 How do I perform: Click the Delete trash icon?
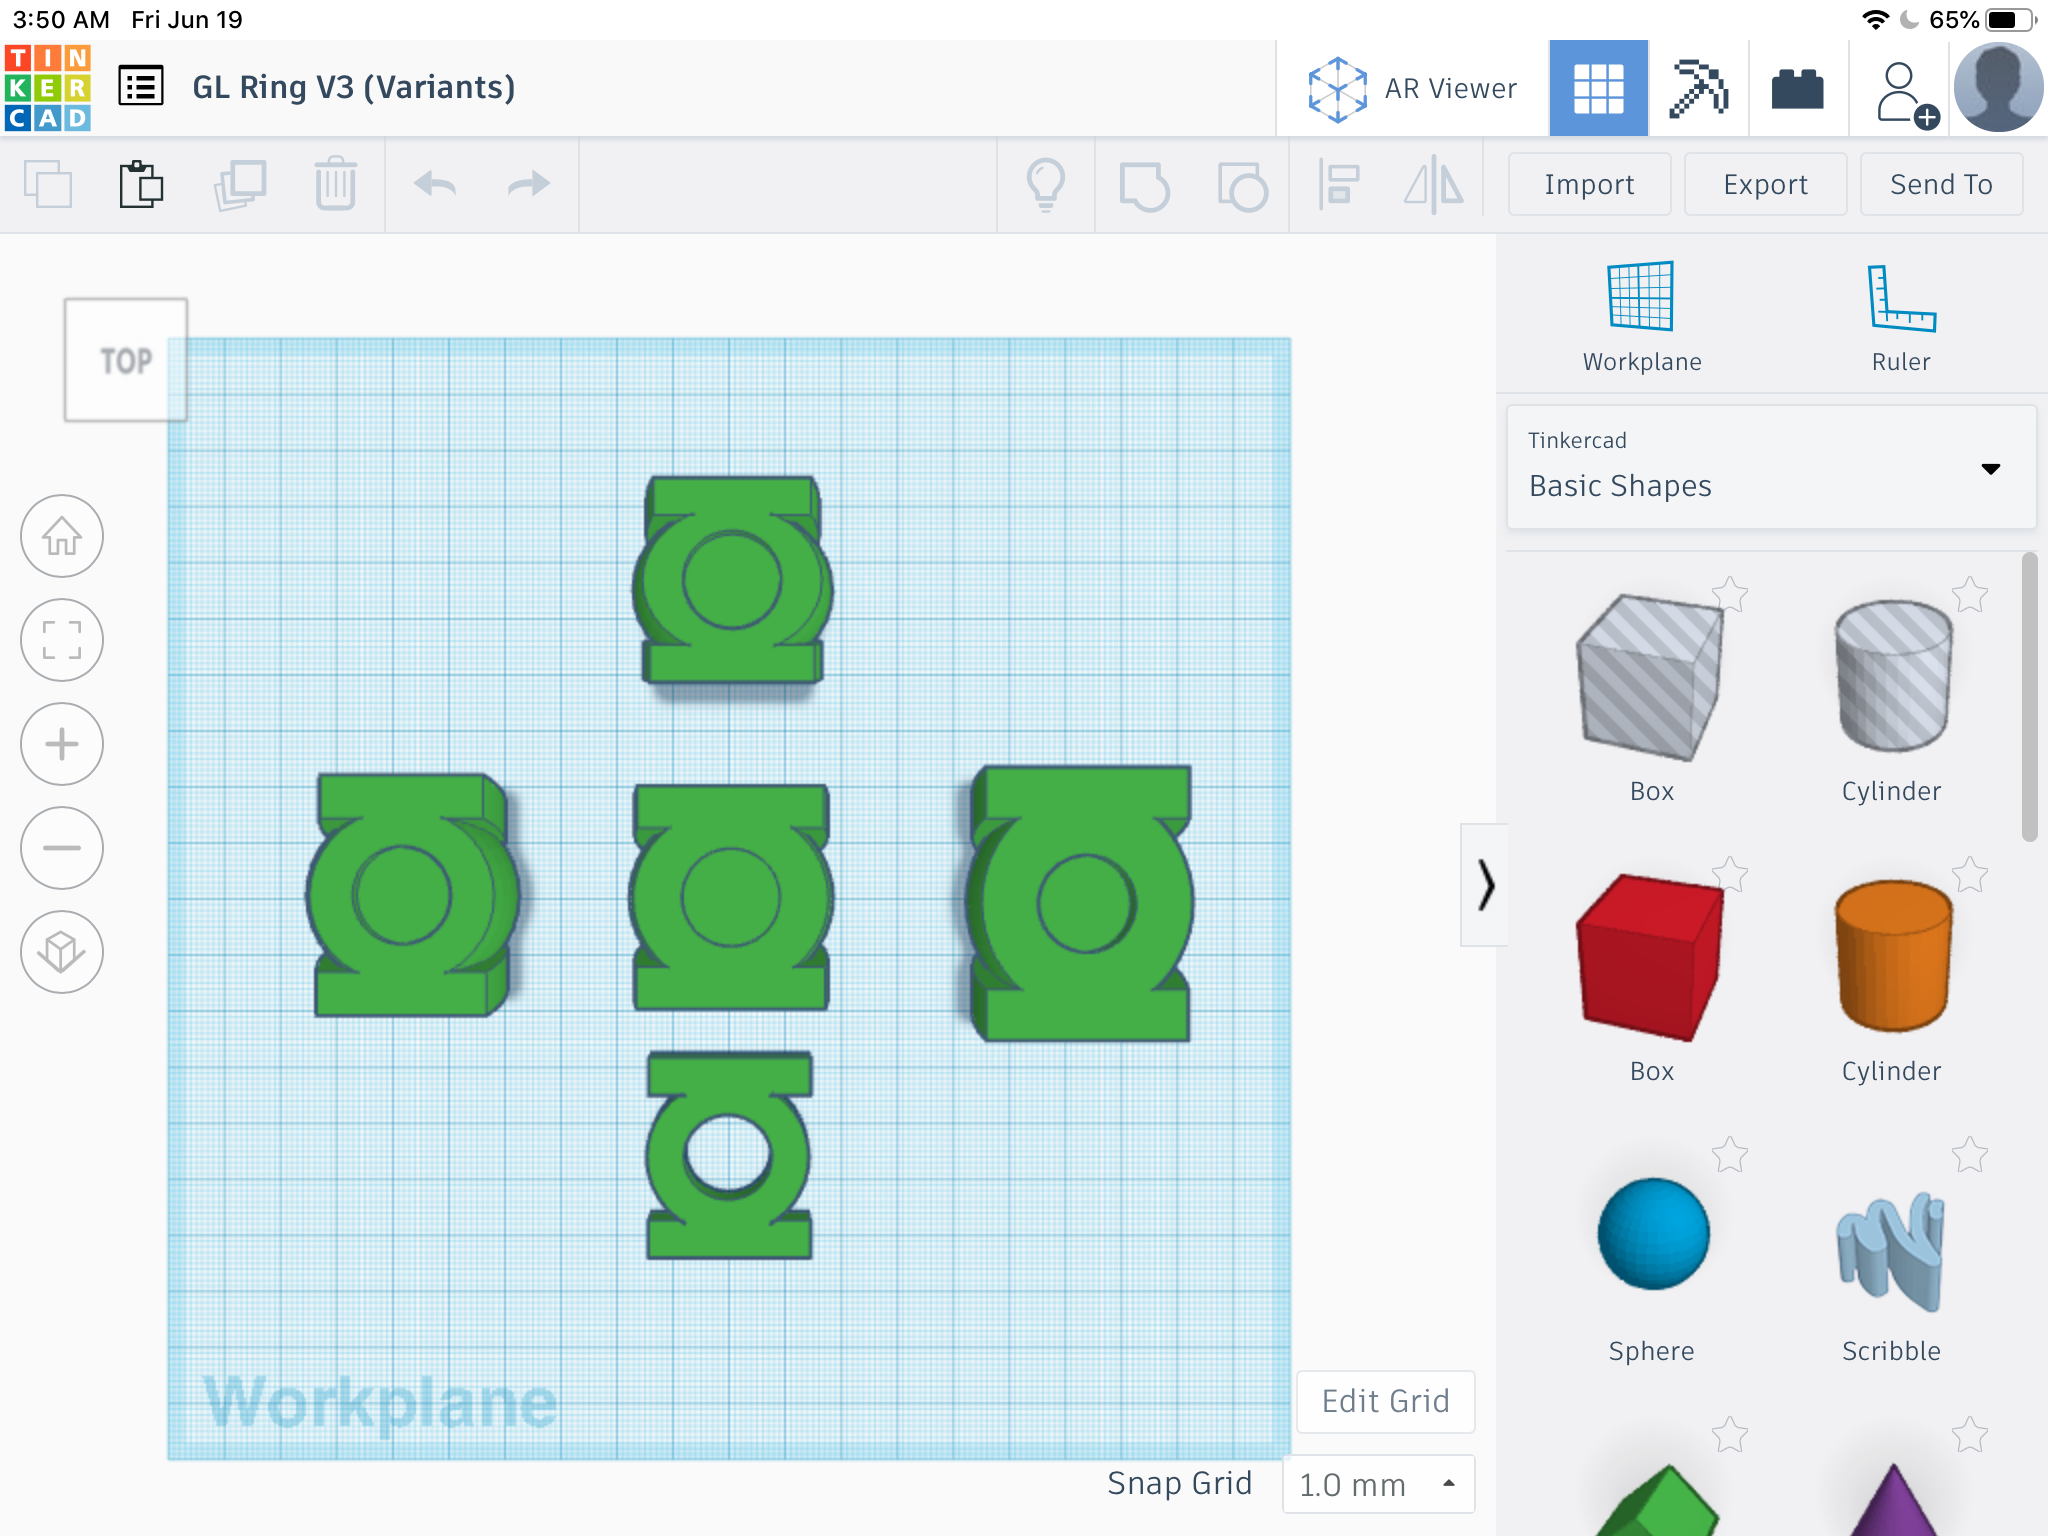click(x=336, y=184)
